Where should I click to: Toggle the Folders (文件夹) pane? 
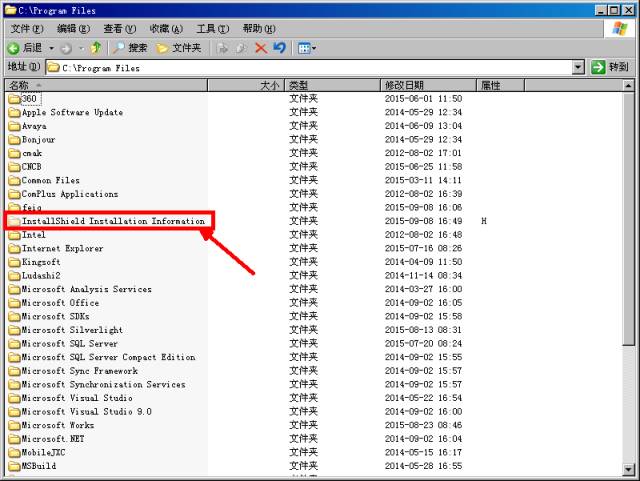click(x=178, y=48)
